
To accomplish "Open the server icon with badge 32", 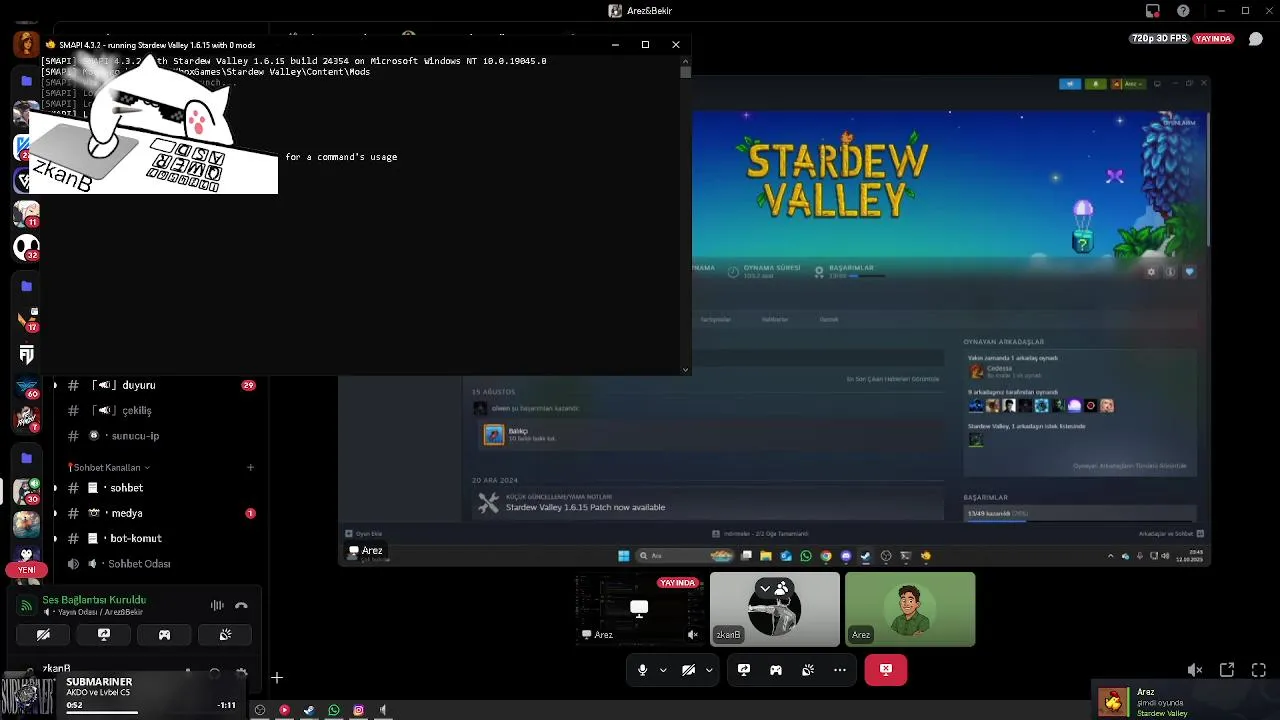I will [x=26, y=247].
